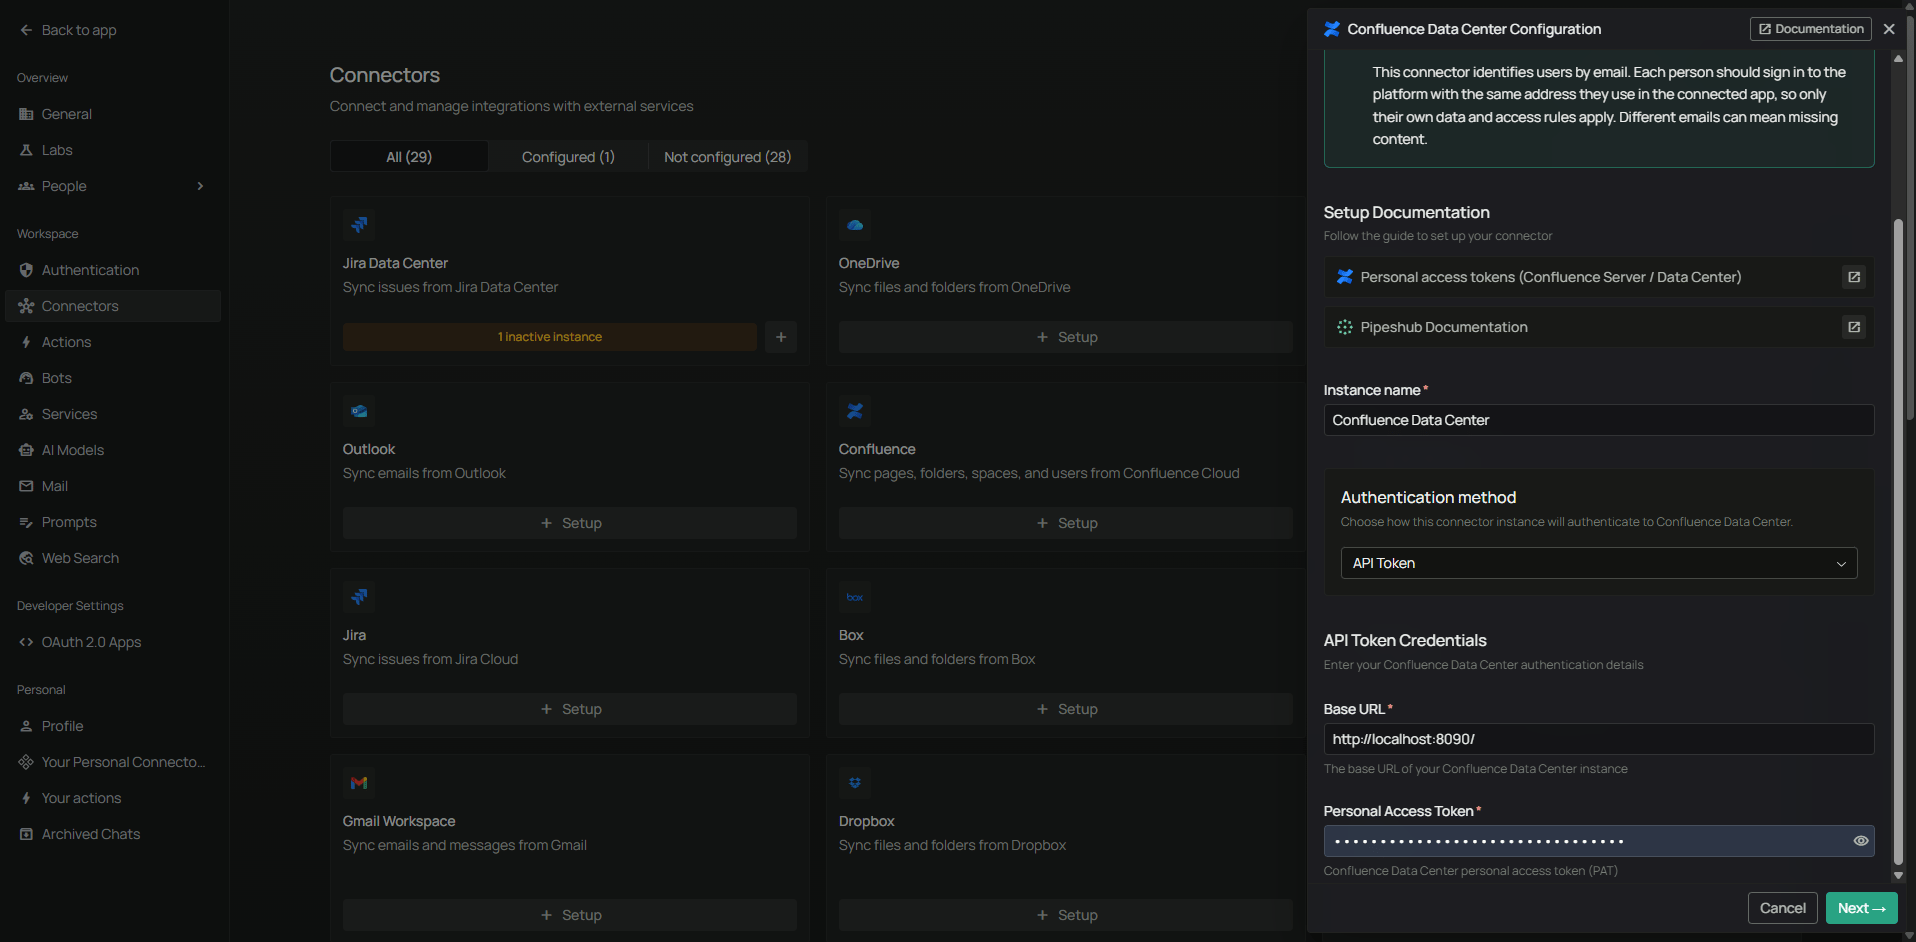Viewport: 1916px width, 942px height.
Task: Click the panel scrollbar up arrow
Action: click(1898, 58)
